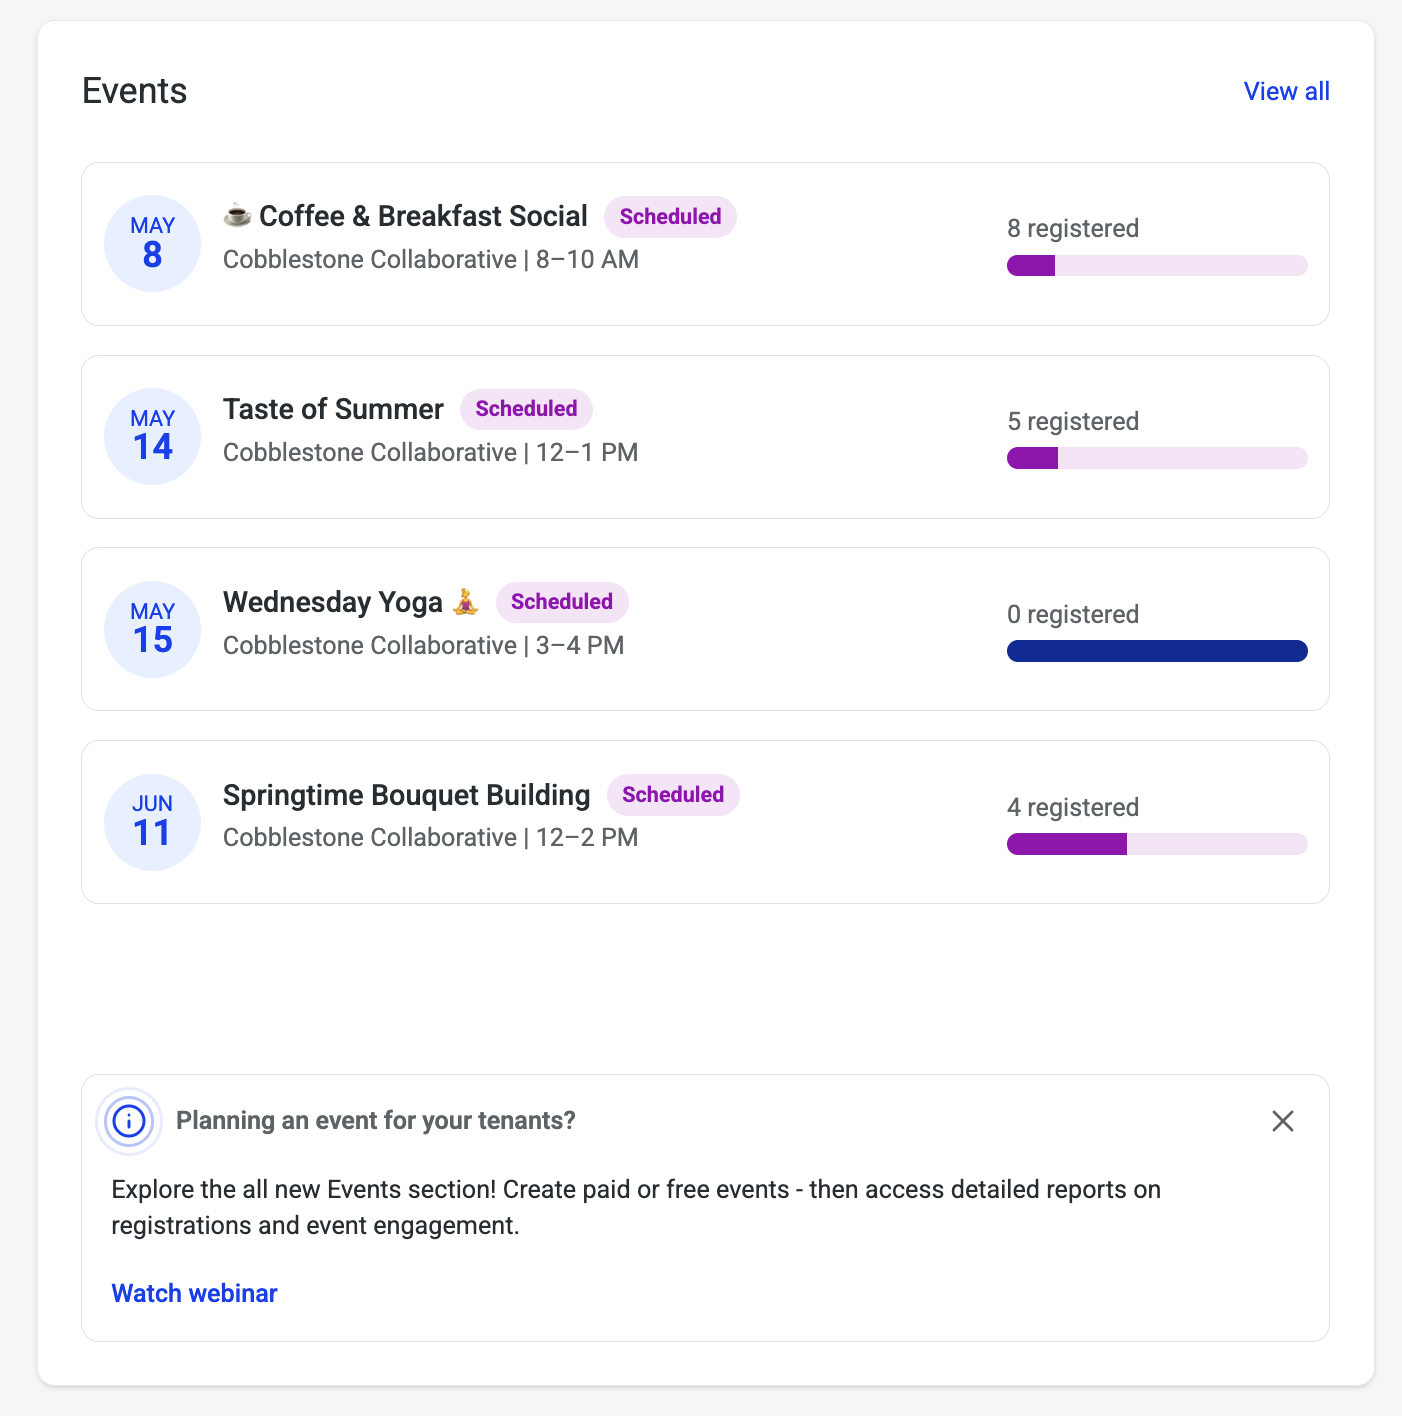
Task: Click the May 8 date badge
Action: point(153,243)
